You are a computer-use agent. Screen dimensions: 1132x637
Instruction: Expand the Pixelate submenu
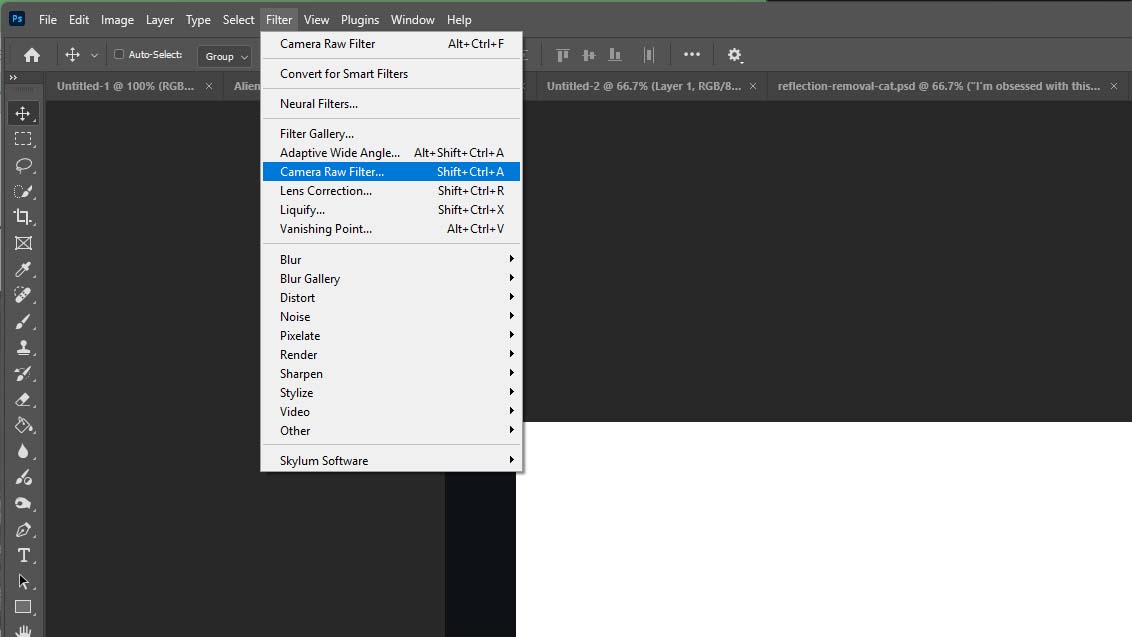pyautogui.click(x=391, y=335)
